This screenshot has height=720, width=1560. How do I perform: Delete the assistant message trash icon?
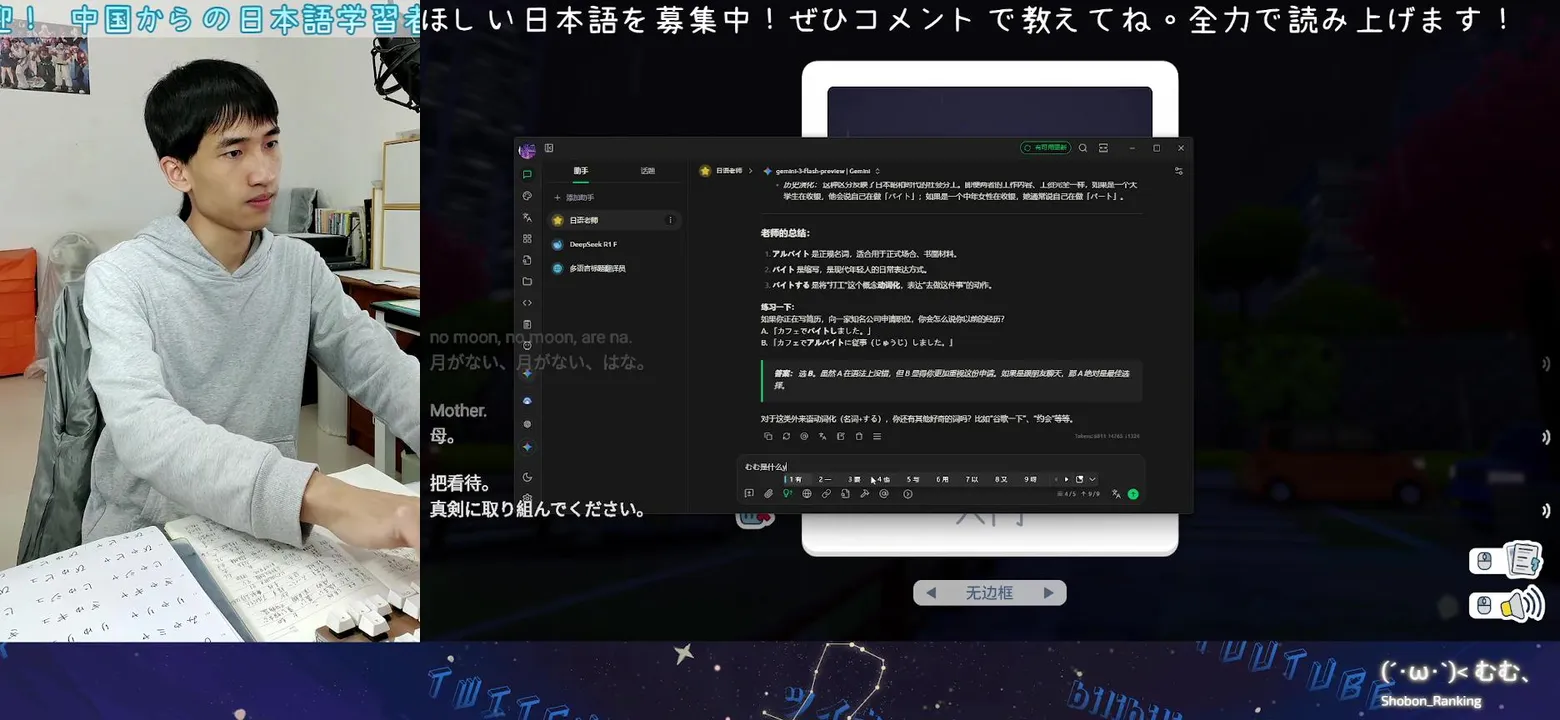[x=859, y=436]
